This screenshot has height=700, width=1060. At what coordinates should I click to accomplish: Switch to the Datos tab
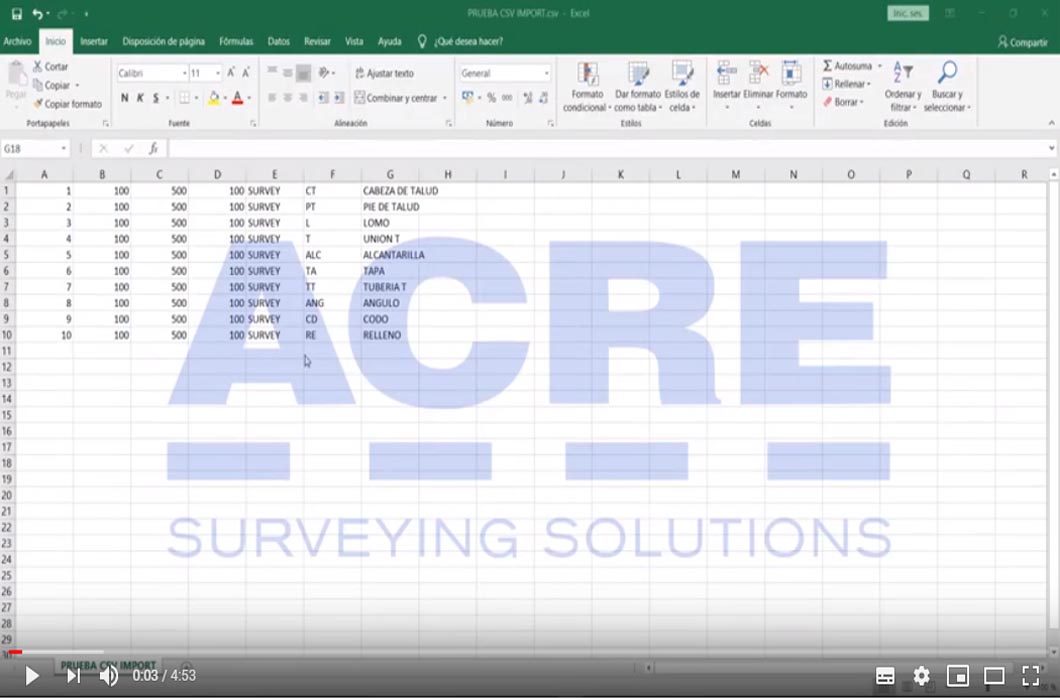pos(279,41)
